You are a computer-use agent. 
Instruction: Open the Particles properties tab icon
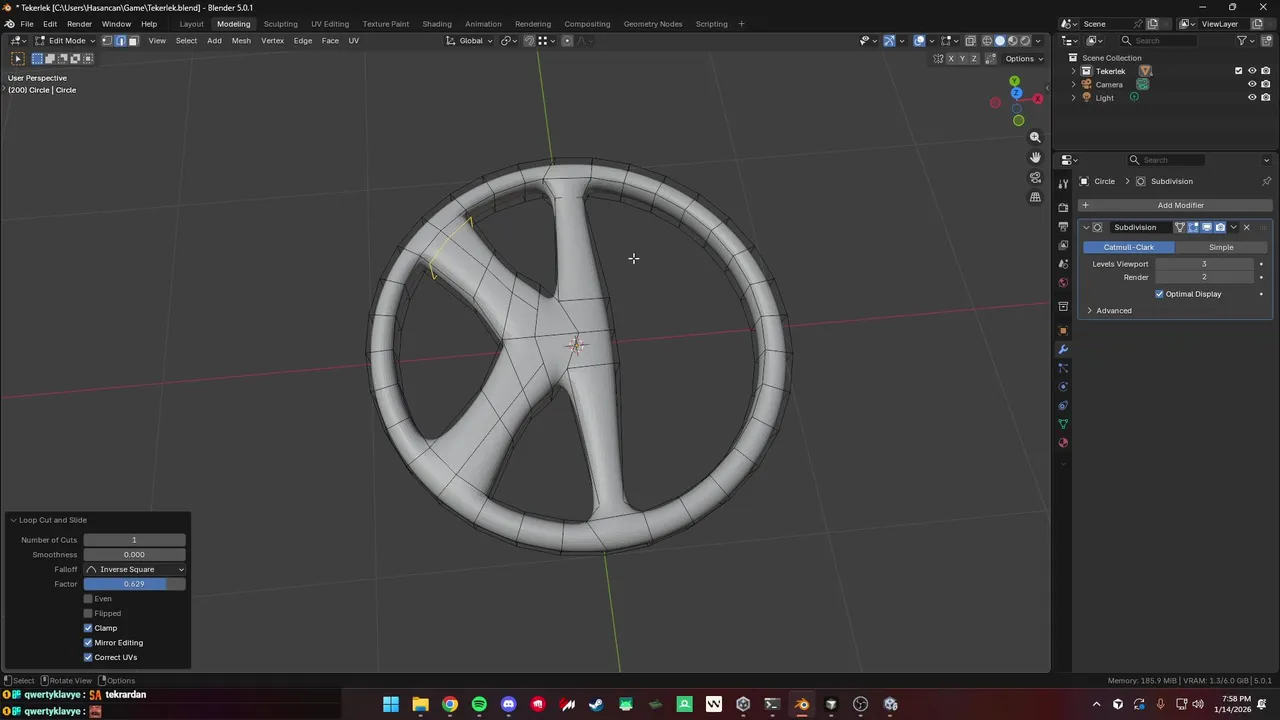(x=1063, y=368)
